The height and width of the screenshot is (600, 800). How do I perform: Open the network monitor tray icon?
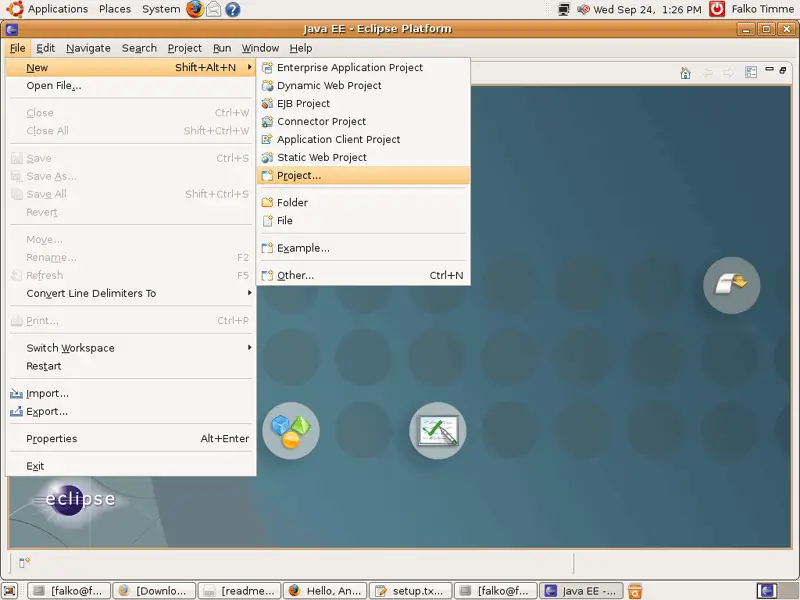point(564,9)
